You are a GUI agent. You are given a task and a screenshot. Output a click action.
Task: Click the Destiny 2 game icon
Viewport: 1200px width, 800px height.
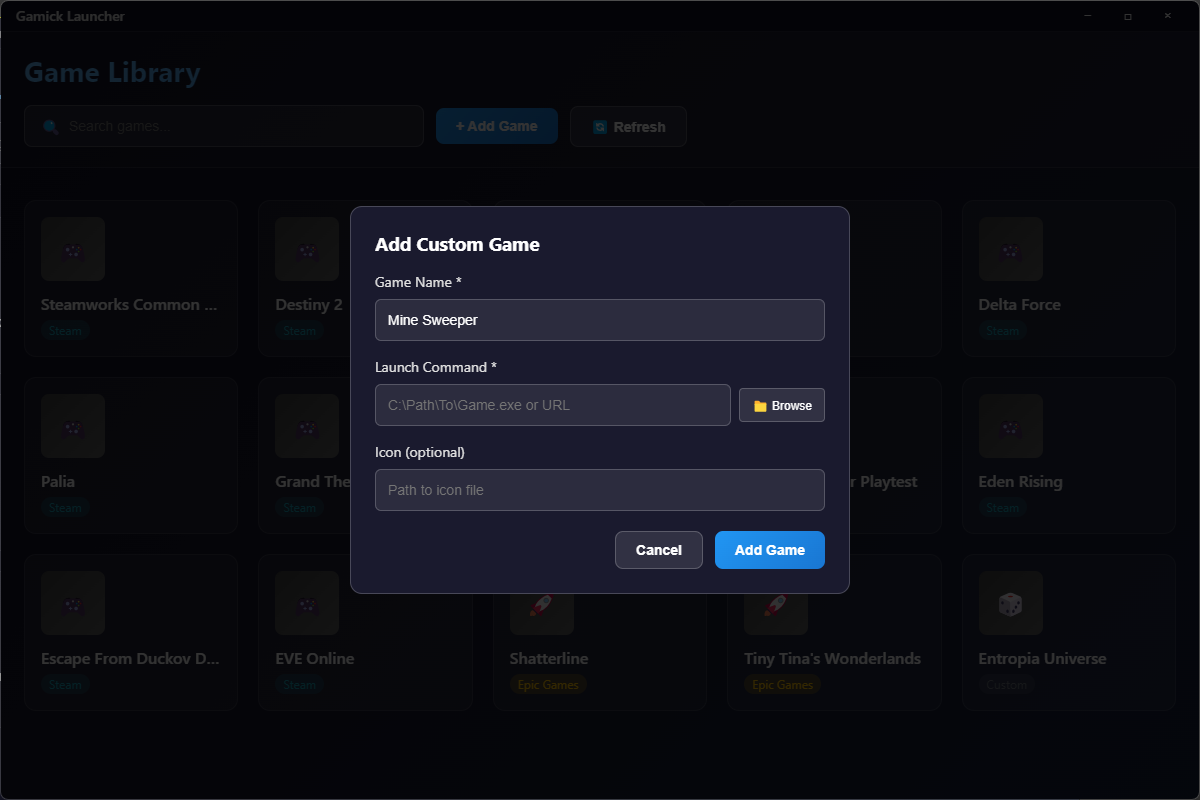(x=307, y=249)
